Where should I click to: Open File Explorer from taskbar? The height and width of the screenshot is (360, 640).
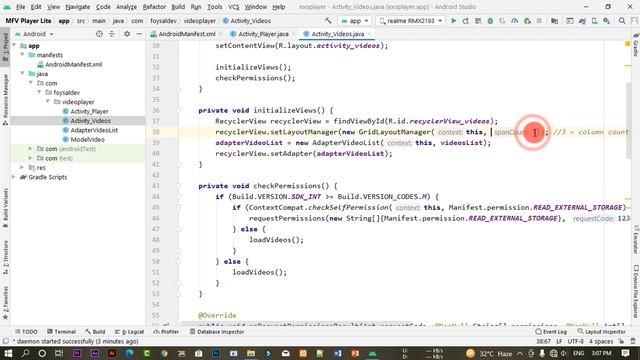pos(251,353)
